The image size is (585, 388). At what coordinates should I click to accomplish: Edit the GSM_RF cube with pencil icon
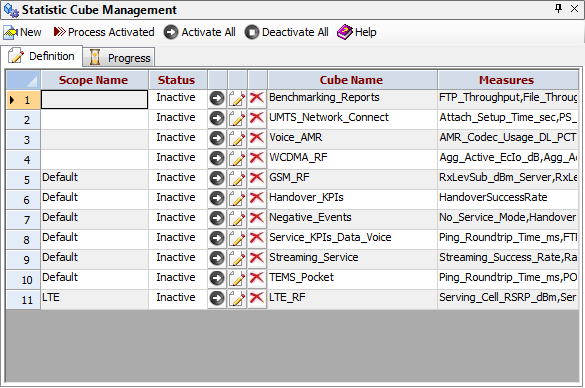pos(237,178)
